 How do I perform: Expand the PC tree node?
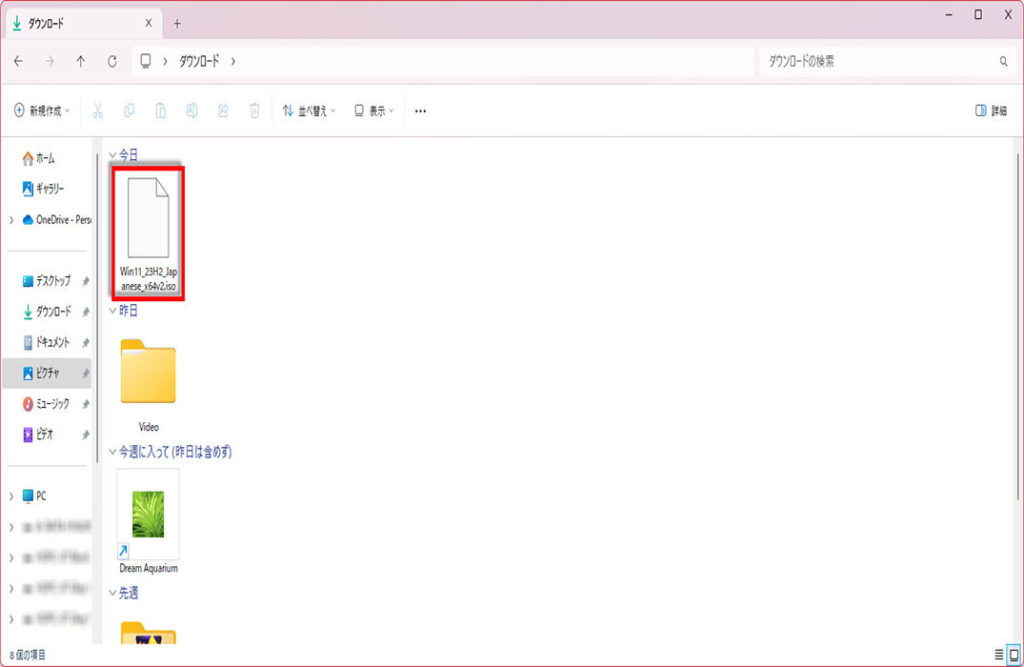click(11, 496)
